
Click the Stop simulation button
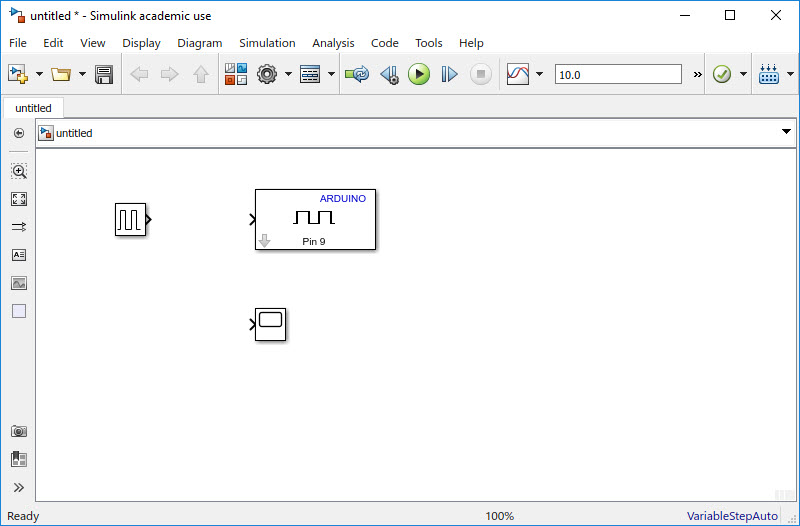click(x=481, y=74)
